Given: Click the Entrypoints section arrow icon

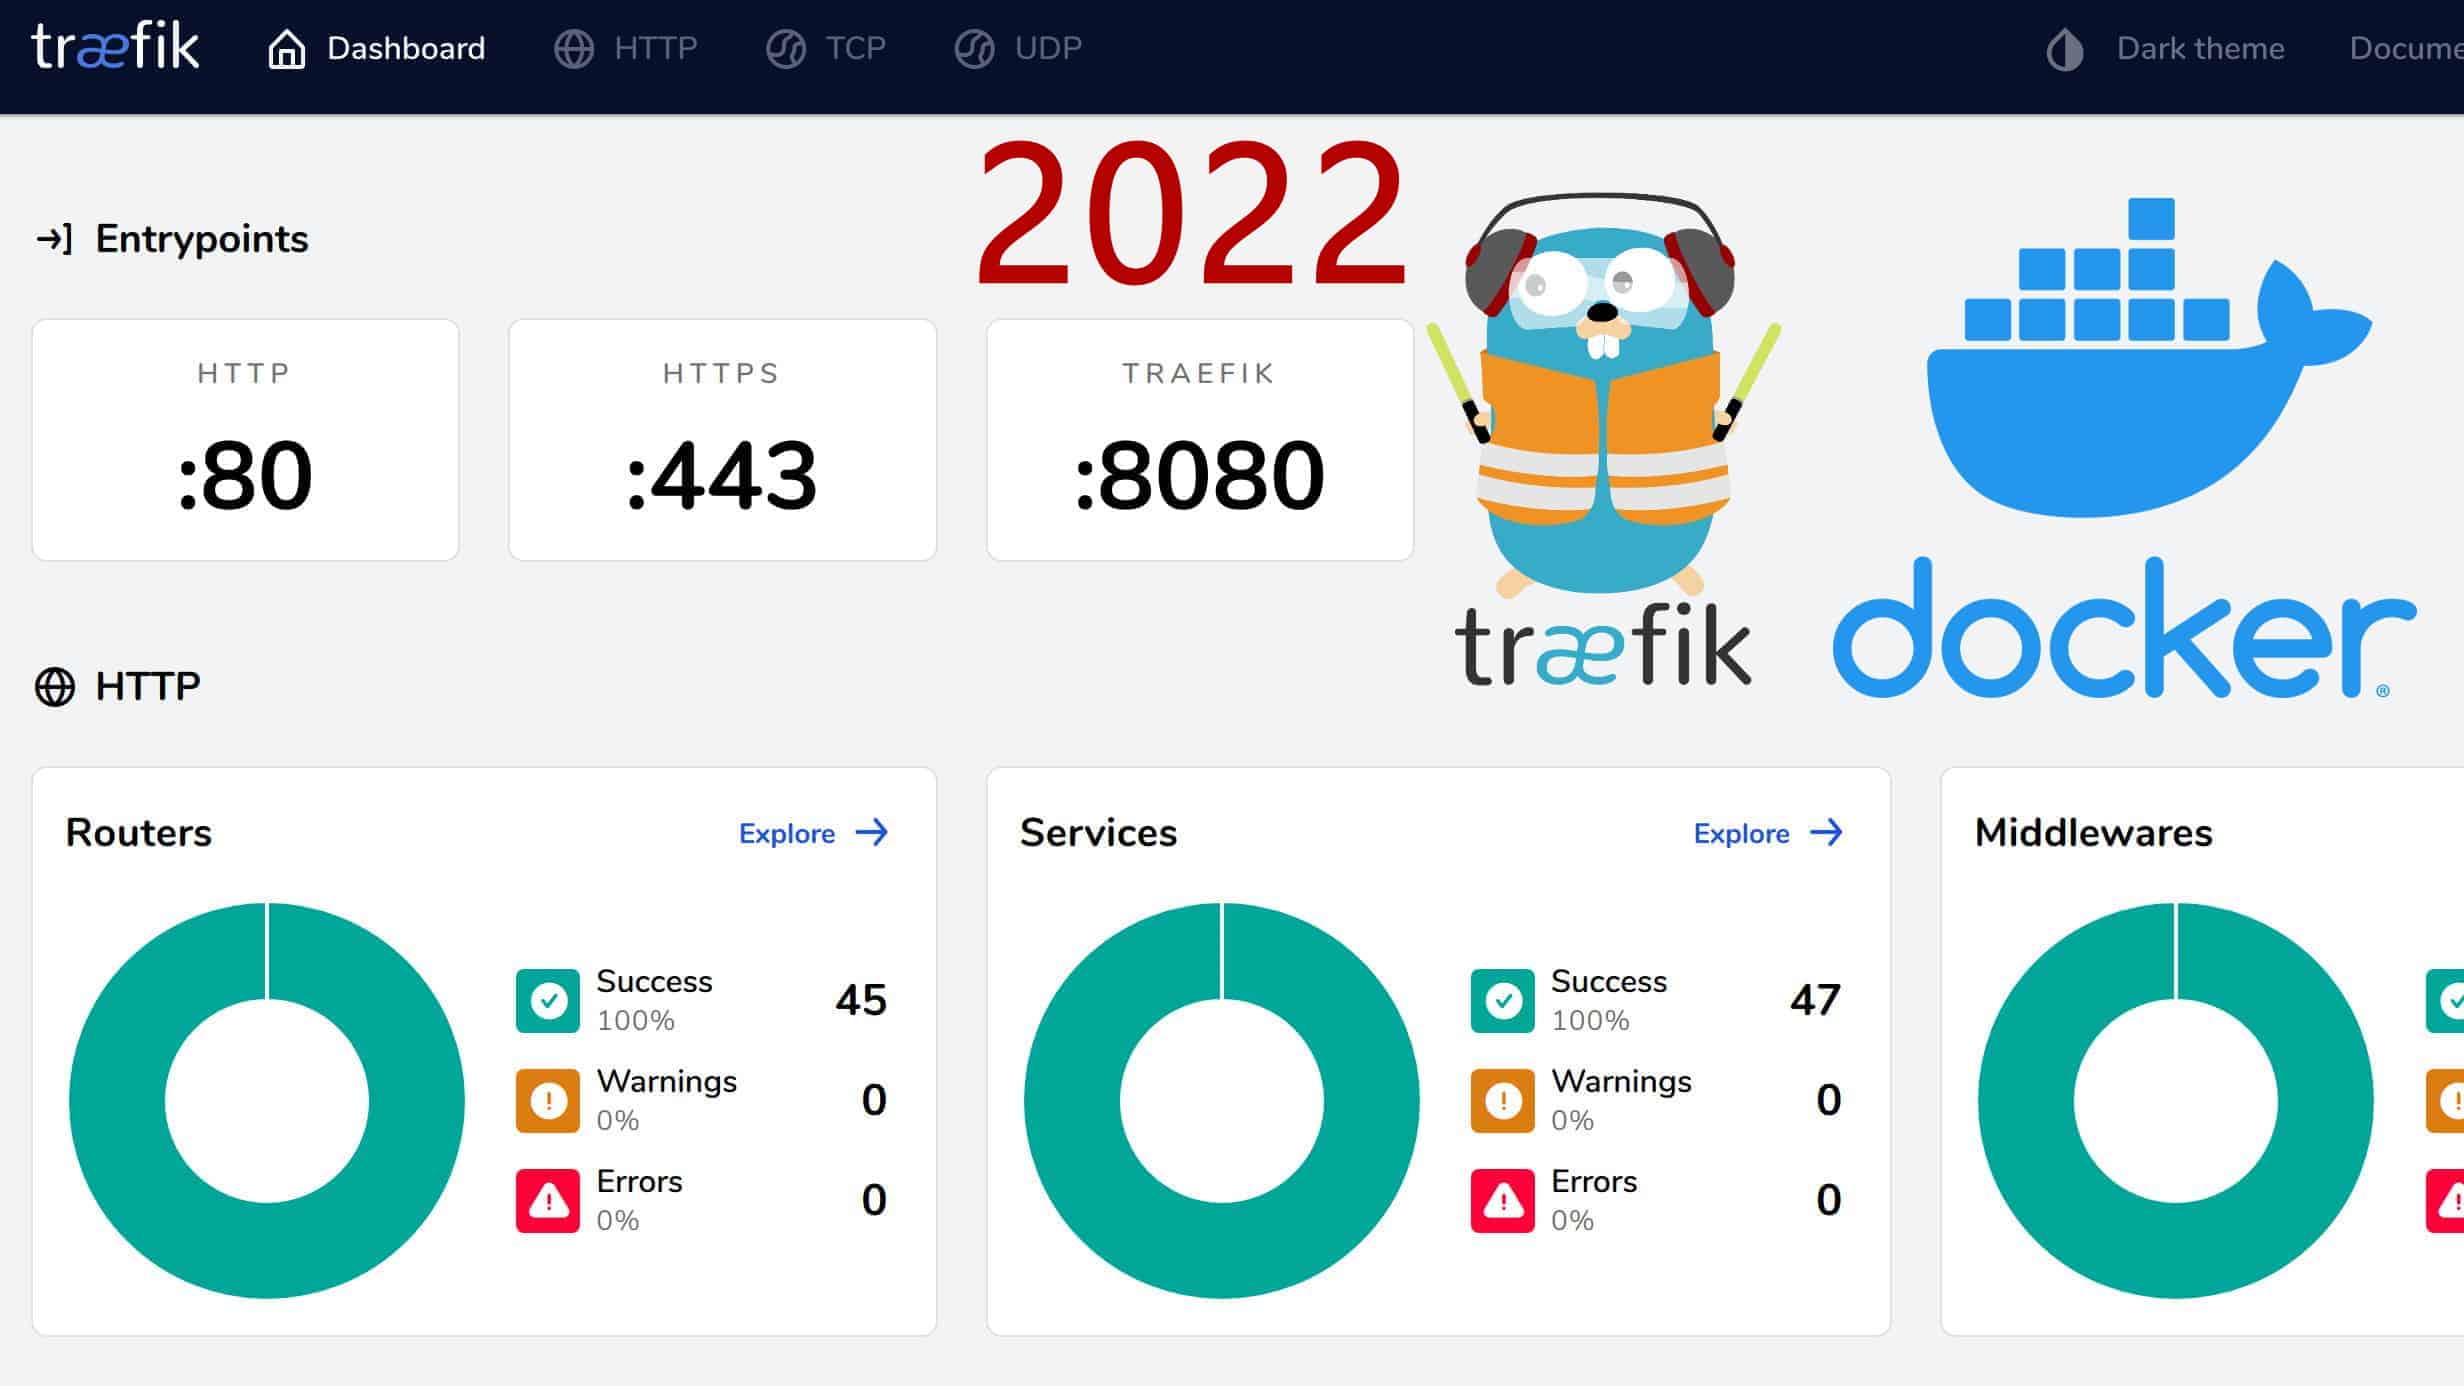Looking at the screenshot, I should [x=55, y=238].
